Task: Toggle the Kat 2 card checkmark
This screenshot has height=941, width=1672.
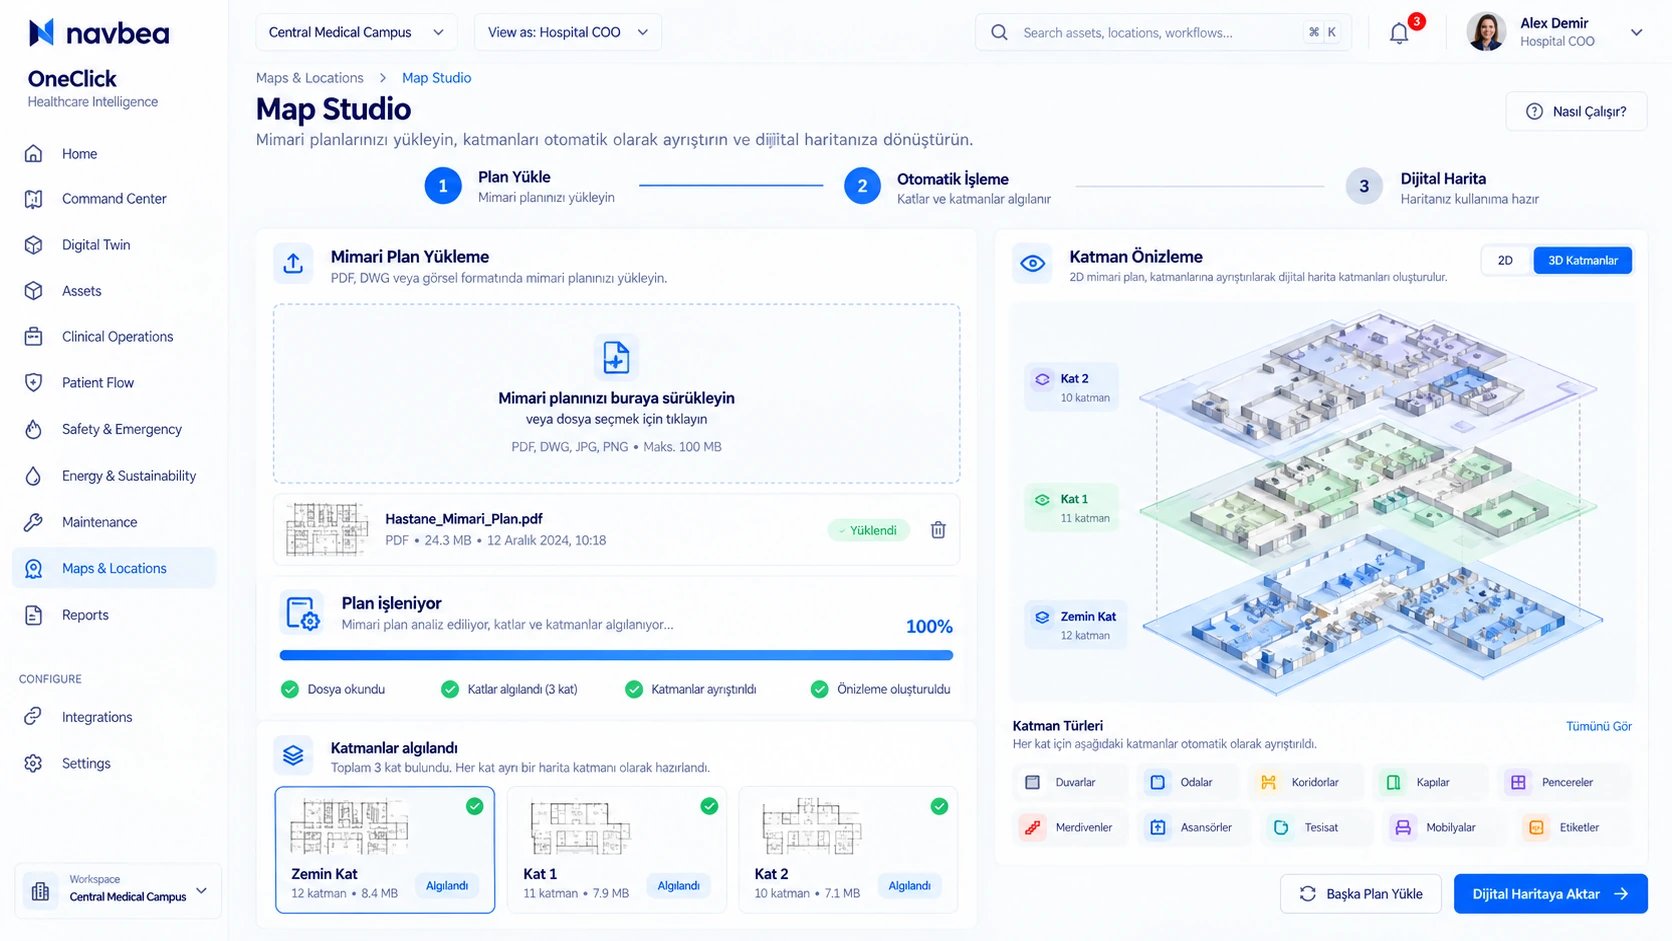Action: tap(939, 806)
